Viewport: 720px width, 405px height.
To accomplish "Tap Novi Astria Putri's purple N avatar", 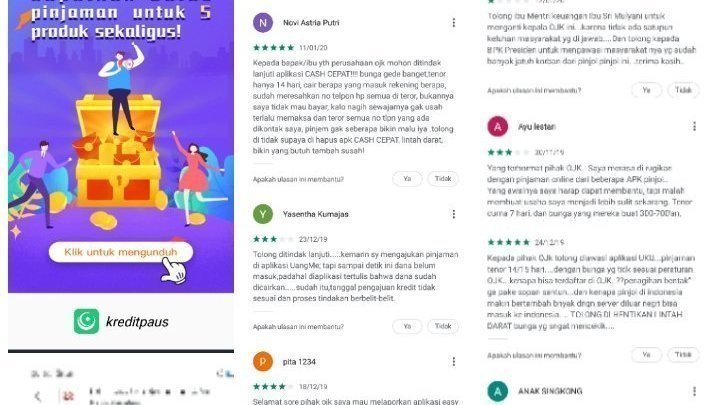I will [263, 22].
